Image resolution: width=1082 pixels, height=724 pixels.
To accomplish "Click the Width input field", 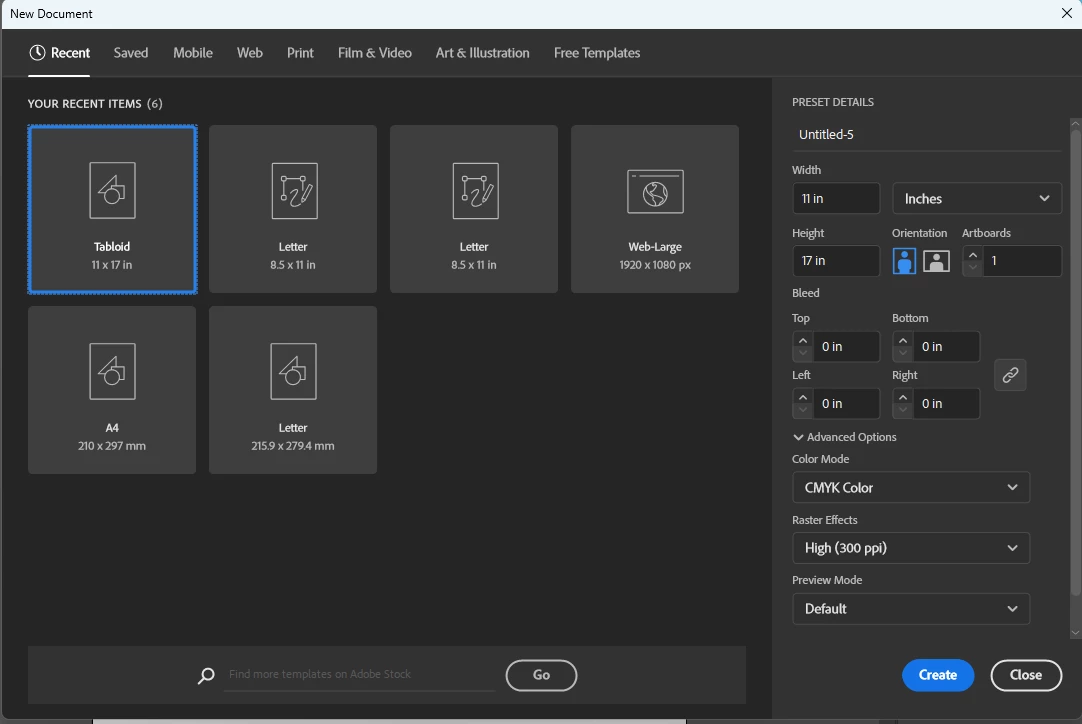I will click(836, 199).
